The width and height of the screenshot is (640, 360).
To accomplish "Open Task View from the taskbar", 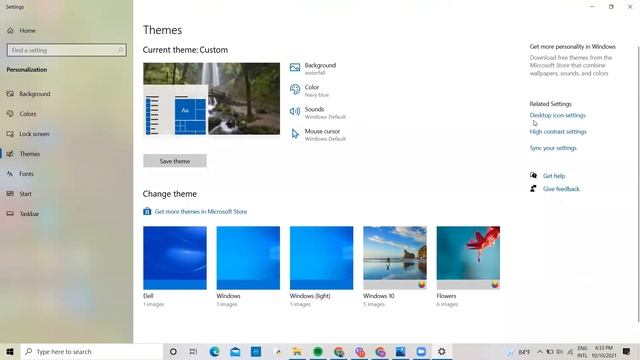I will pyautogui.click(x=193, y=351).
